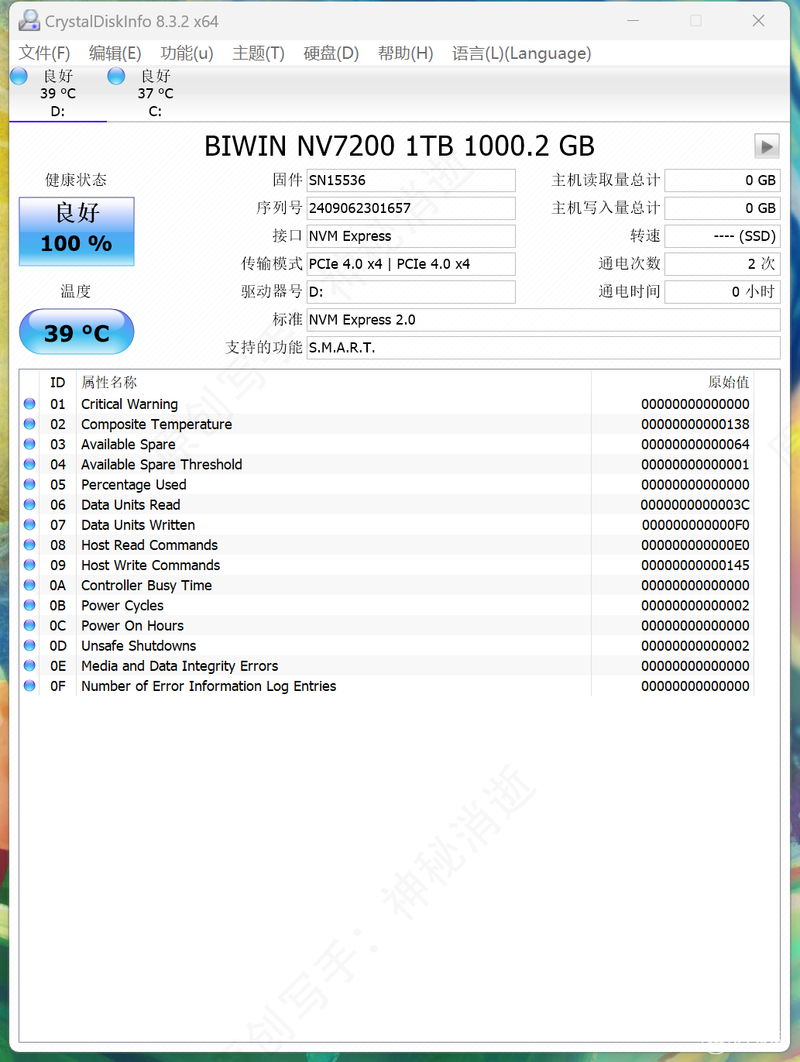Screen dimensions: 800x1062
Task: Click the 固件 field showing SN15536
Action: pyautogui.click(x=410, y=180)
